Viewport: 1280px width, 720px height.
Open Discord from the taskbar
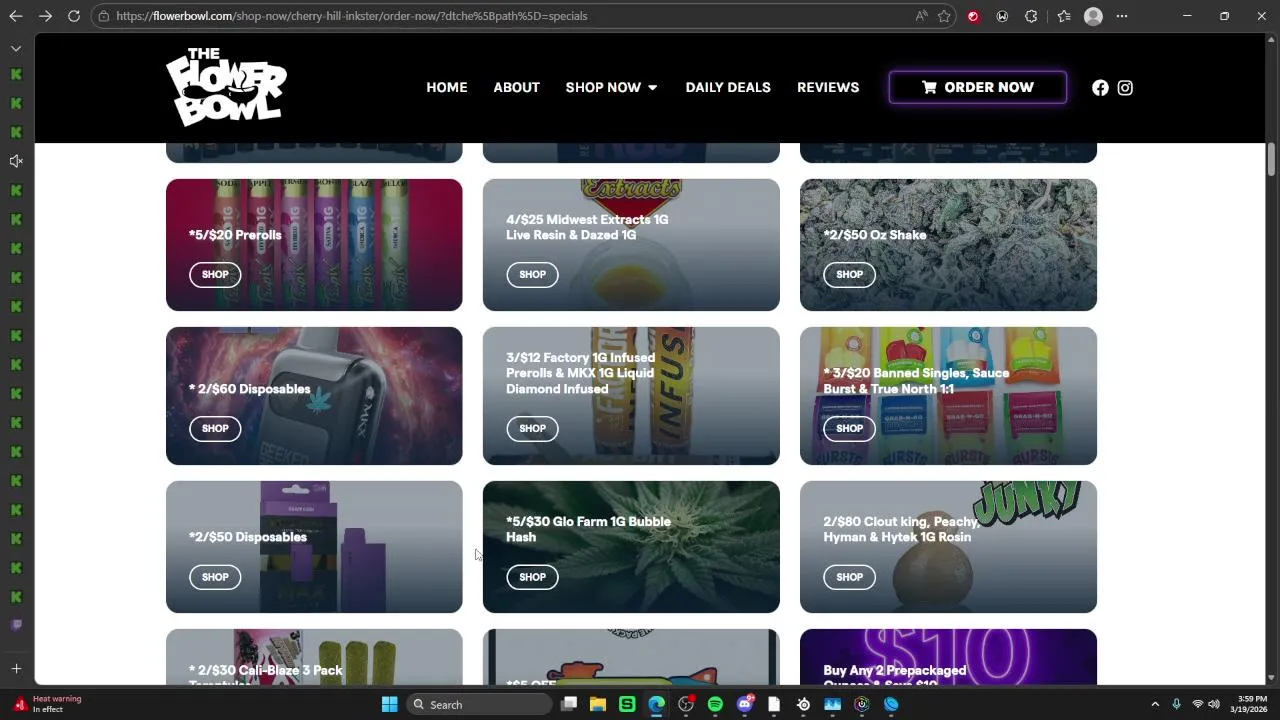pos(745,704)
